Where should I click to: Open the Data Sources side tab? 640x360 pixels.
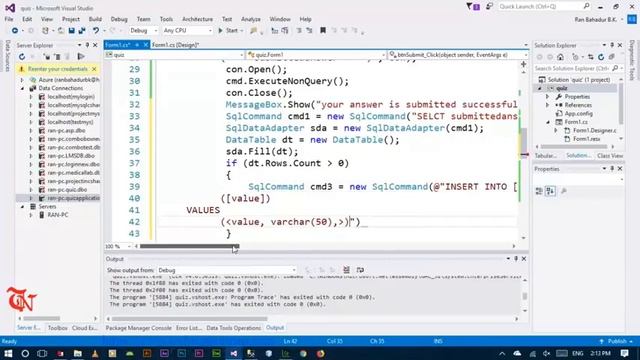7,56
